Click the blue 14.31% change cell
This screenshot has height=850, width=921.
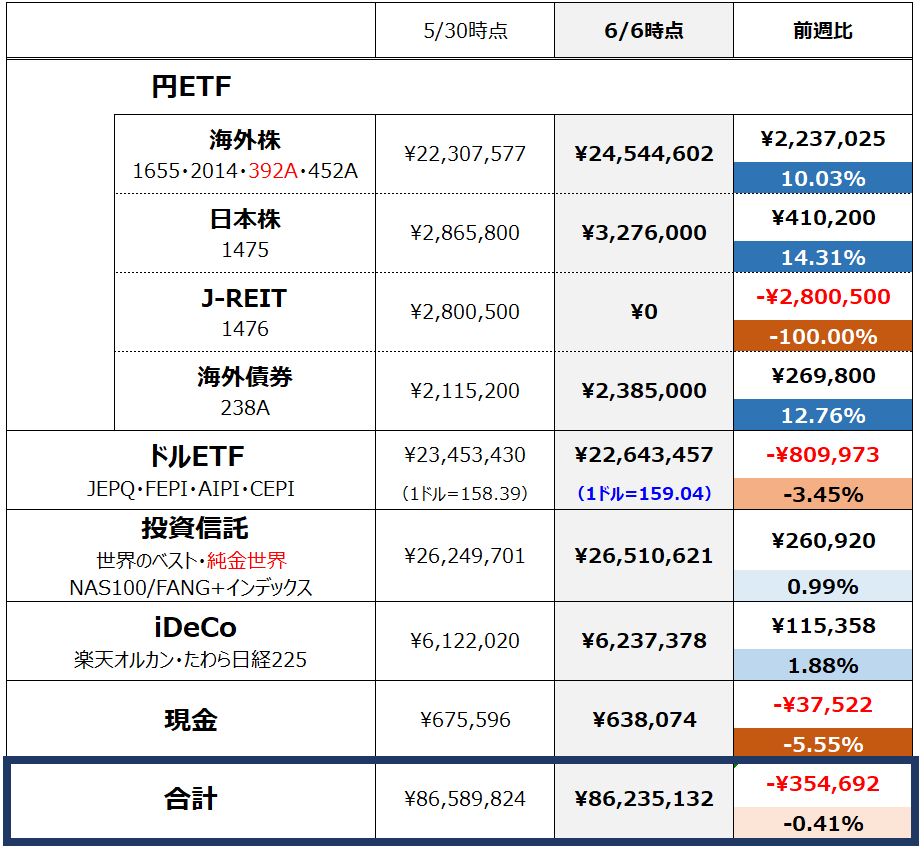[822, 257]
